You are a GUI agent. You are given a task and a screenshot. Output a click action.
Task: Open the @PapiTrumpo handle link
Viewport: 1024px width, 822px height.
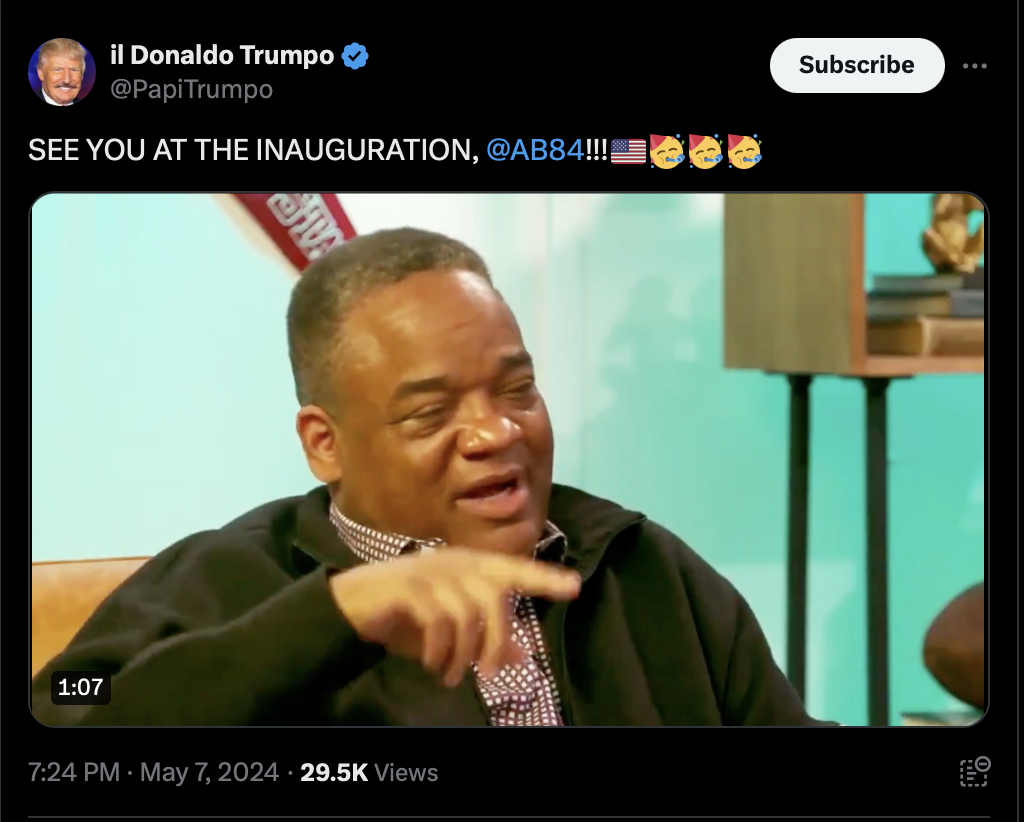click(191, 89)
